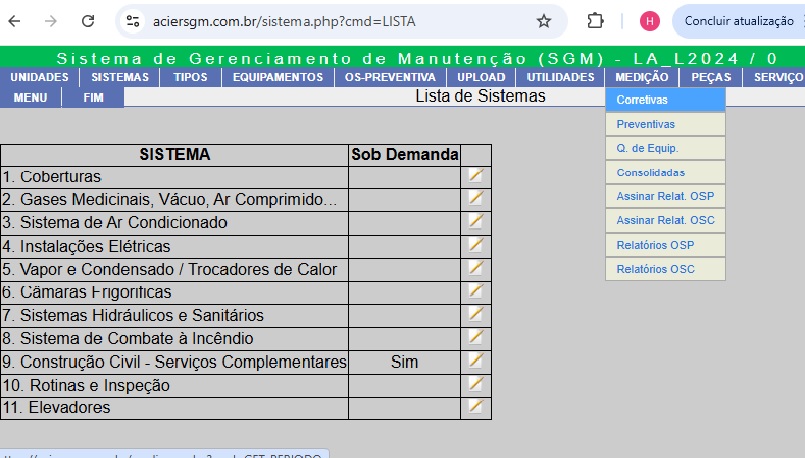Open the browser extensions puzzle icon
The height and width of the screenshot is (458, 805).
tap(596, 21)
